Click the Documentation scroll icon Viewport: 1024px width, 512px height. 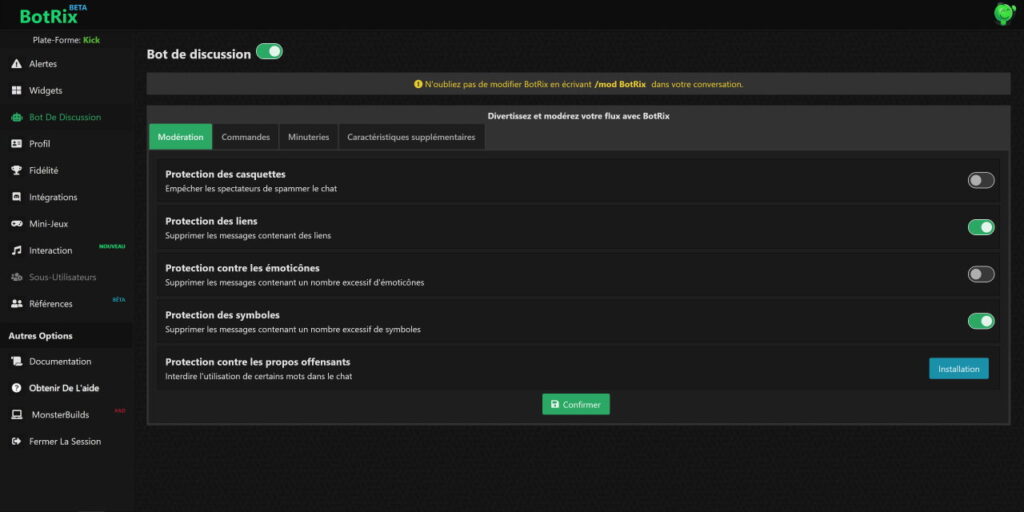tap(17, 361)
